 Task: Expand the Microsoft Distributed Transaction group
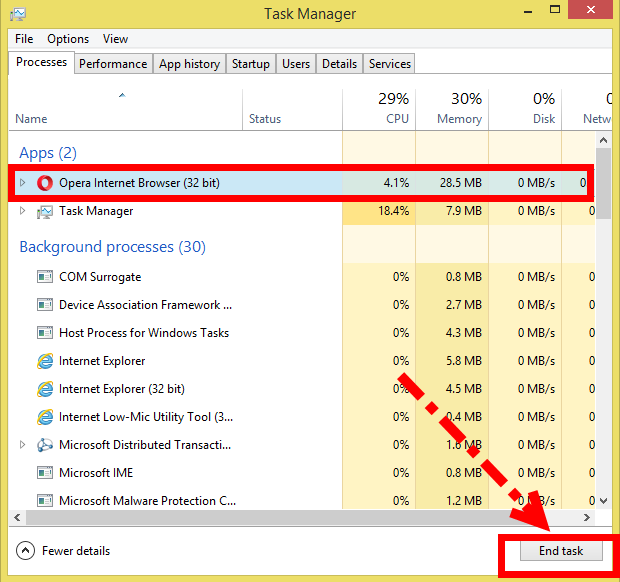point(23,445)
